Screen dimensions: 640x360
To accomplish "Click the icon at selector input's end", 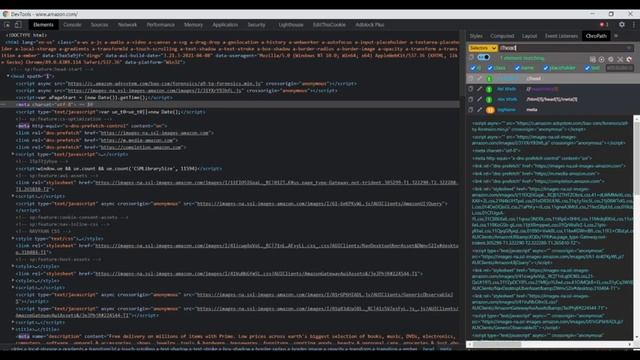I will click(x=629, y=48).
